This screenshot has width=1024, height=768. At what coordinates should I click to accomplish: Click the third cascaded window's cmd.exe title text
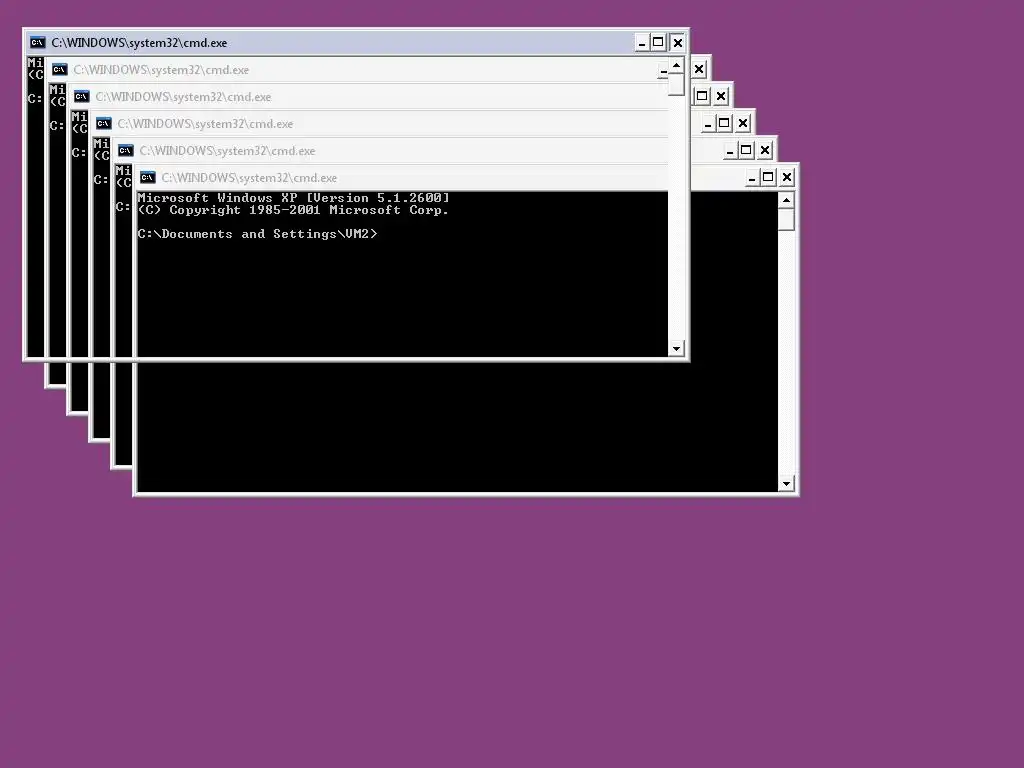point(184,97)
